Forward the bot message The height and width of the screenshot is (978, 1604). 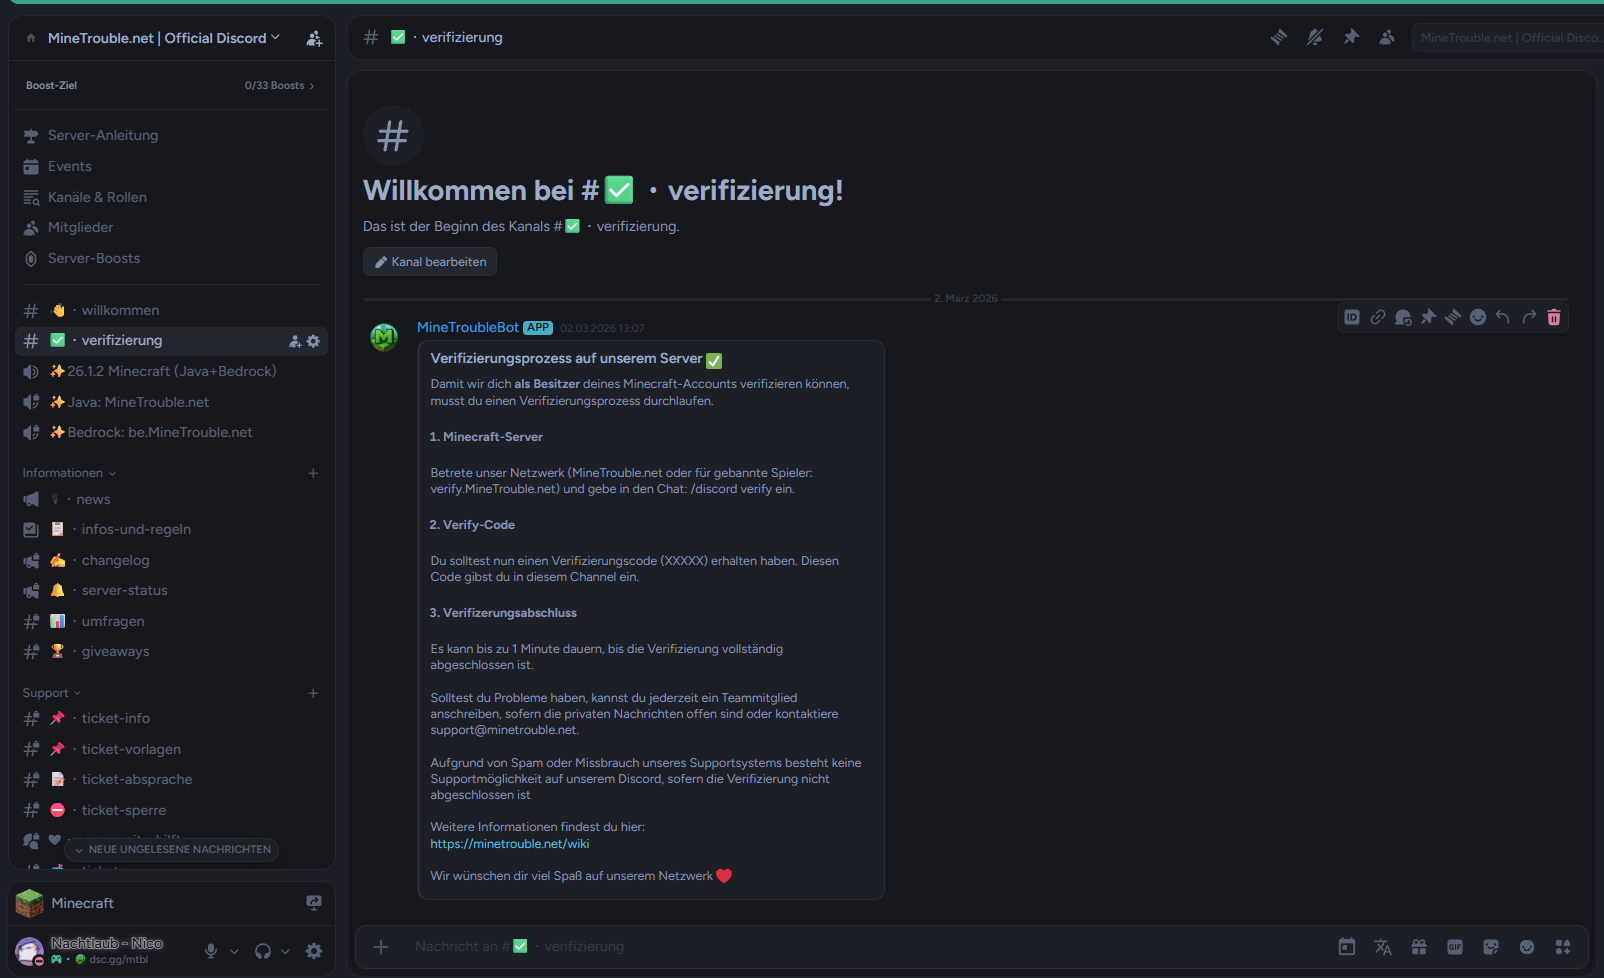coord(1529,317)
